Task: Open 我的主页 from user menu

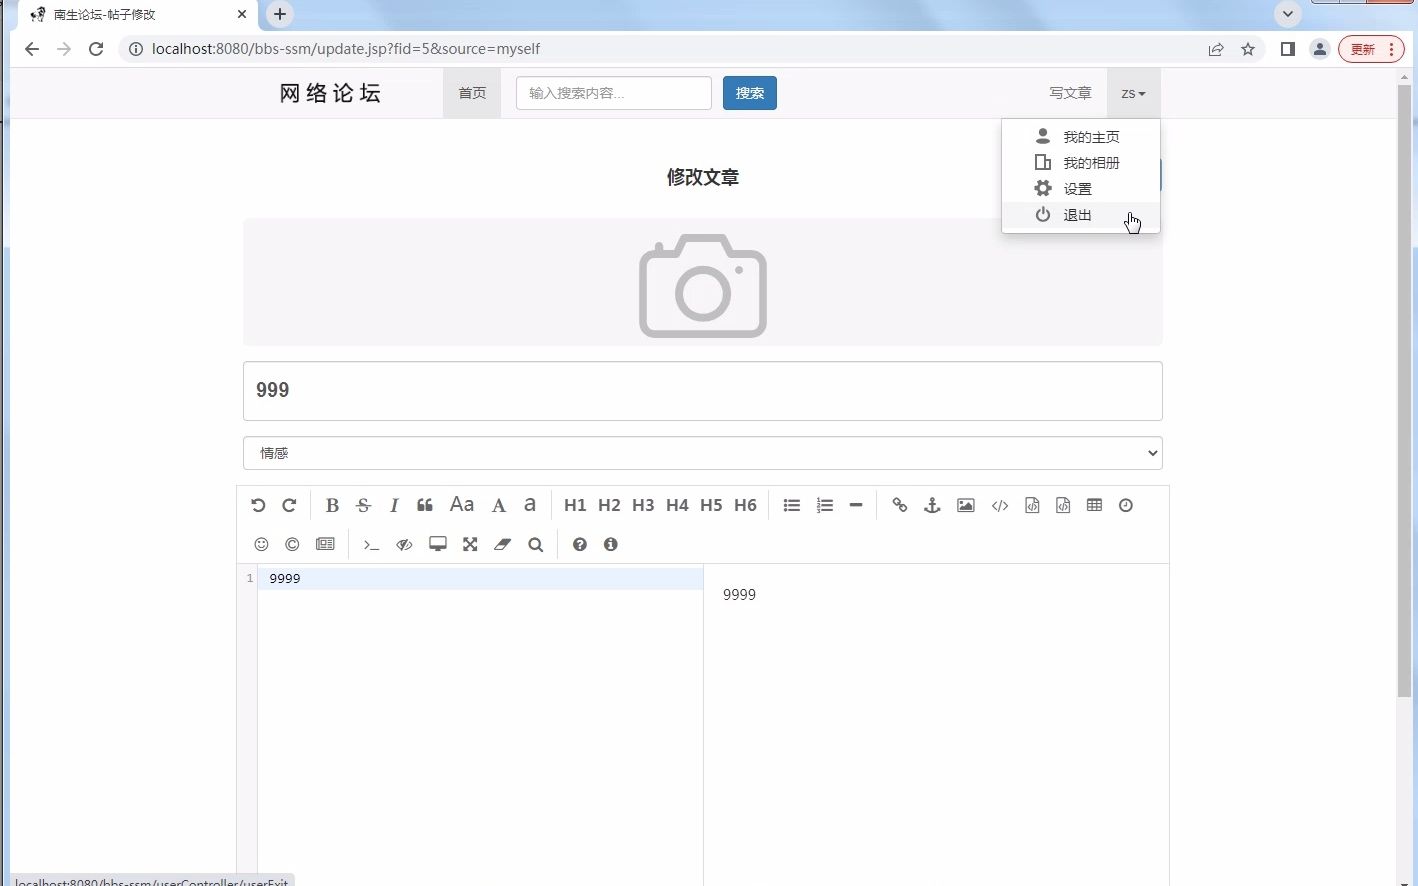Action: coord(1081,137)
